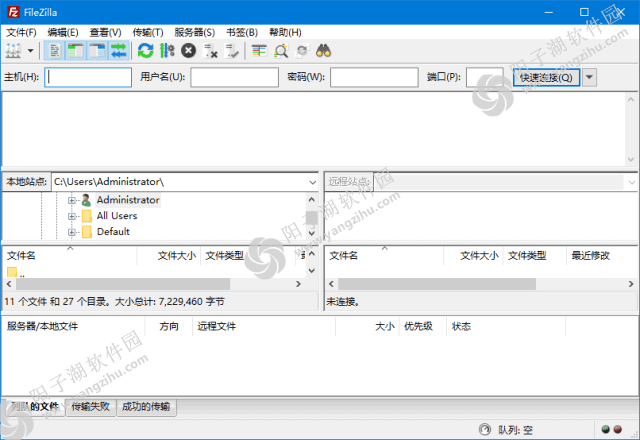Open the 文件(F) menu

(x=21, y=32)
